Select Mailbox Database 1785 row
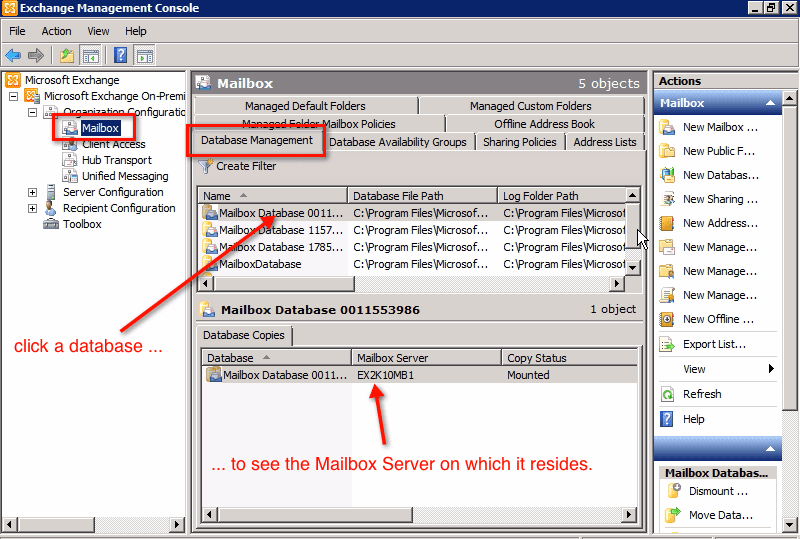 (411, 247)
